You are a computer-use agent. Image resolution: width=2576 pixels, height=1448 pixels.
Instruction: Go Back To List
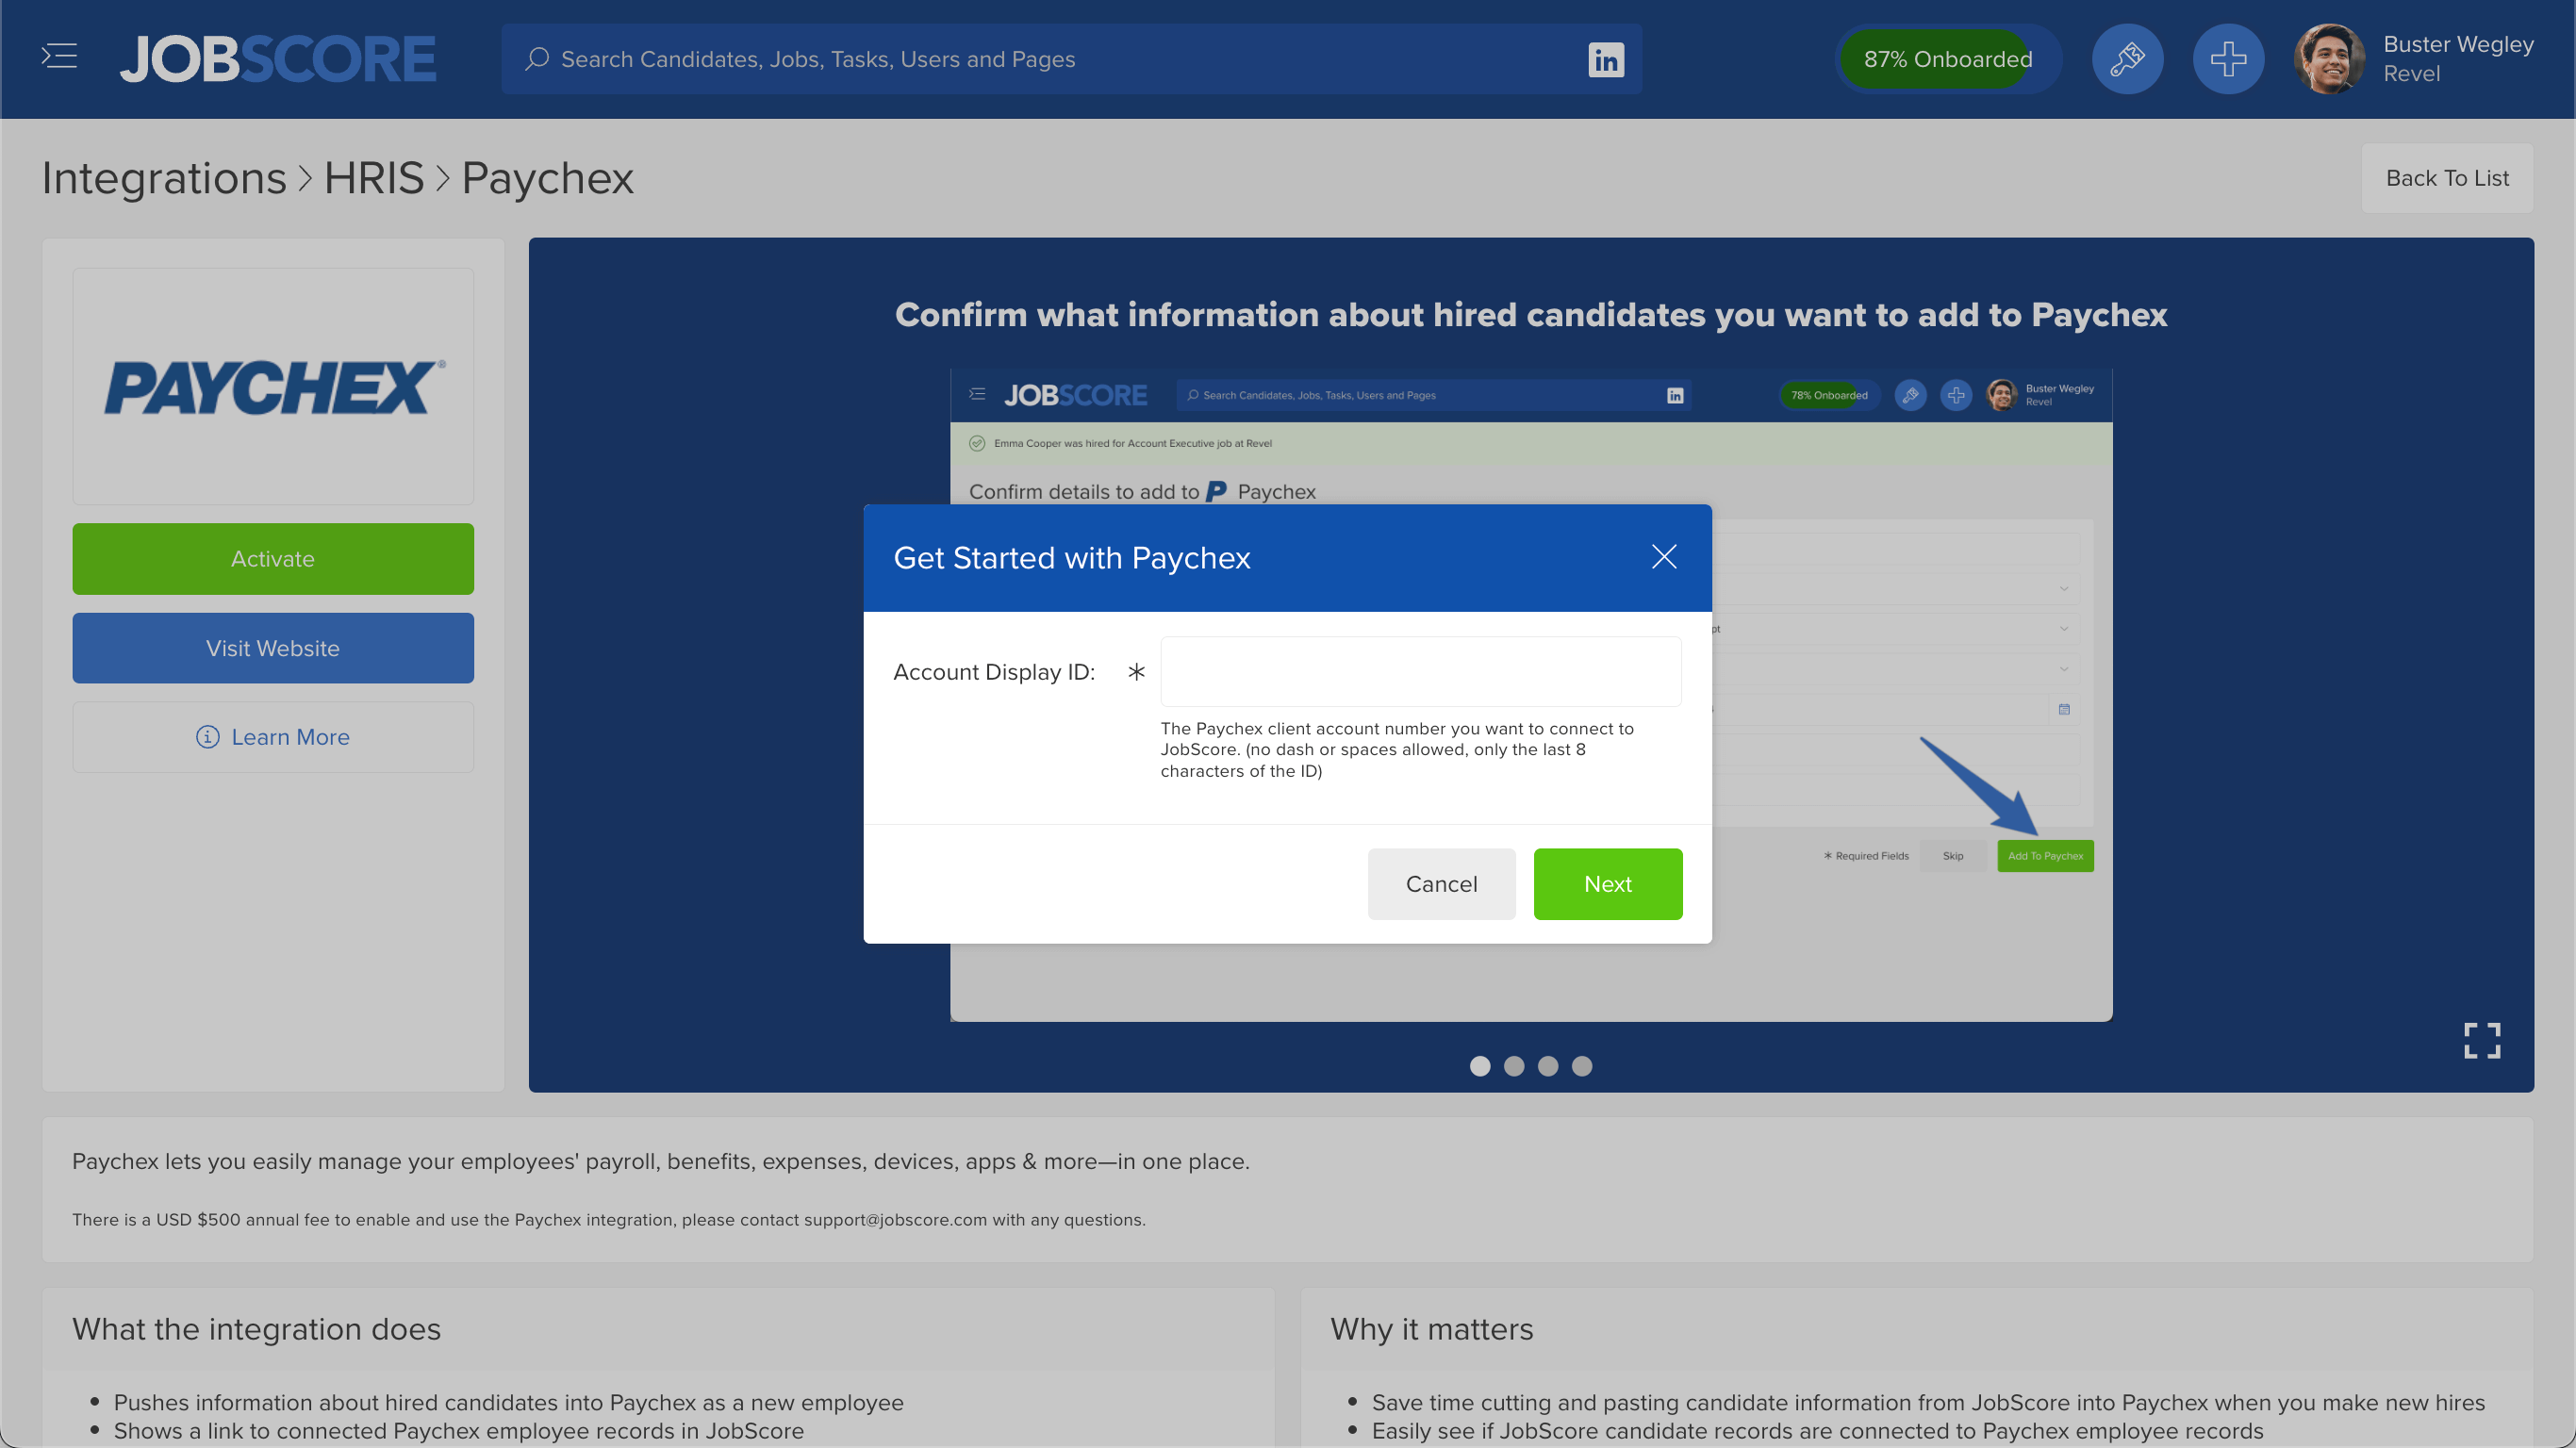point(2447,178)
